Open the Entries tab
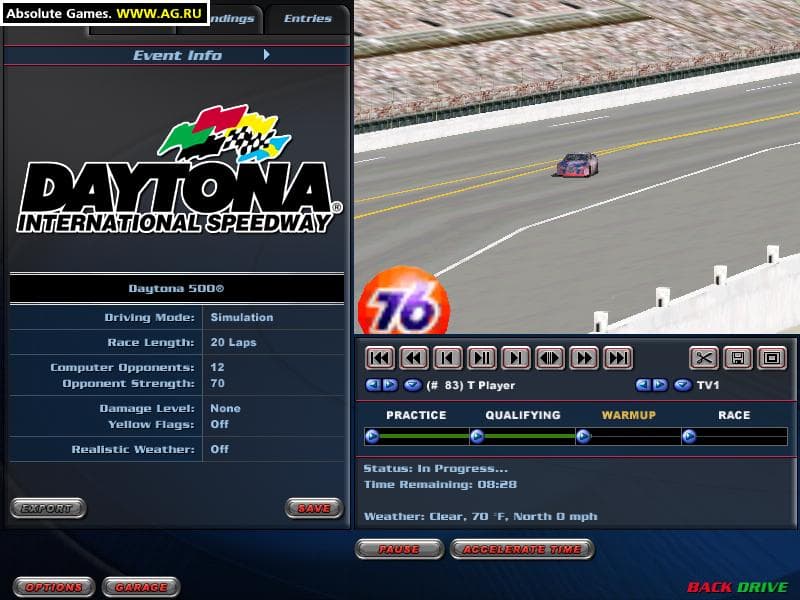This screenshot has width=800, height=600. point(308,19)
